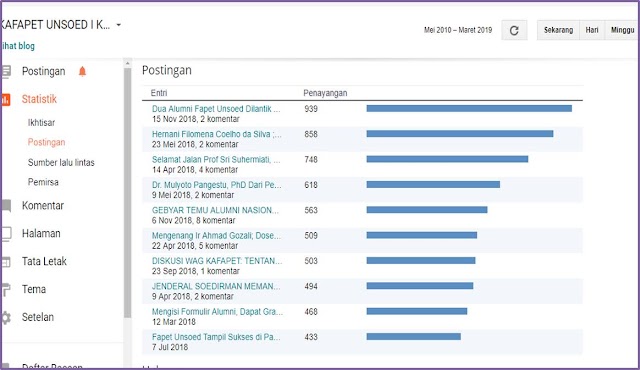
Task: Click the Tata Letak layout icon
Action: point(6,261)
